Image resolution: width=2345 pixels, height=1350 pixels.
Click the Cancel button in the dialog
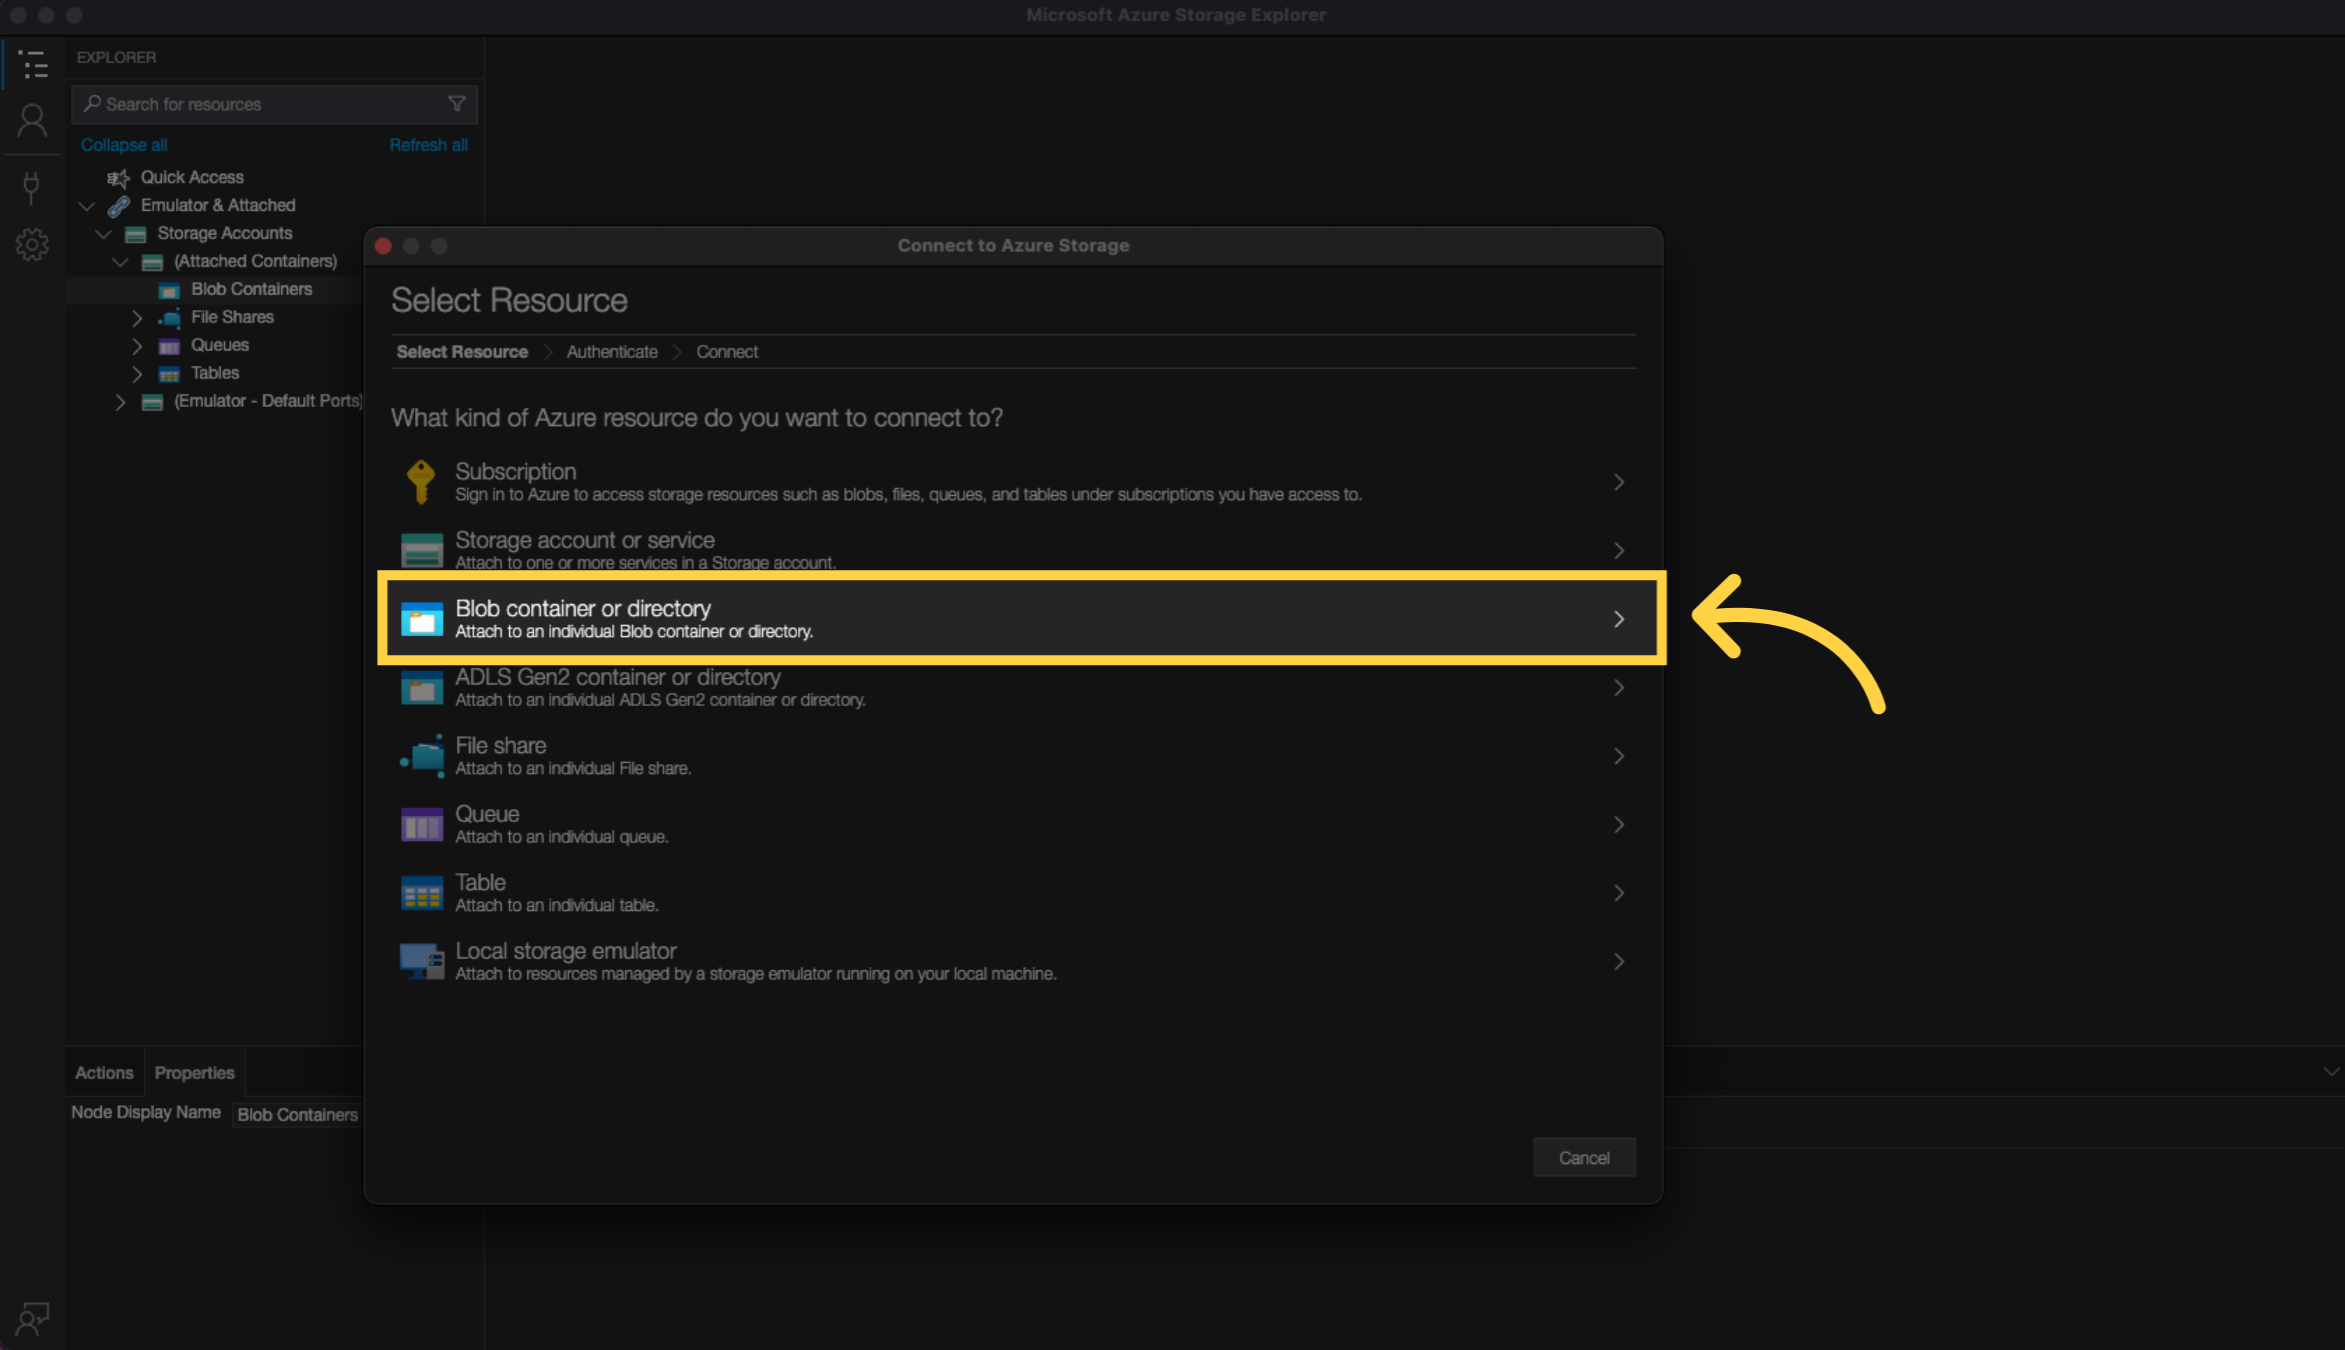pyautogui.click(x=1584, y=1157)
